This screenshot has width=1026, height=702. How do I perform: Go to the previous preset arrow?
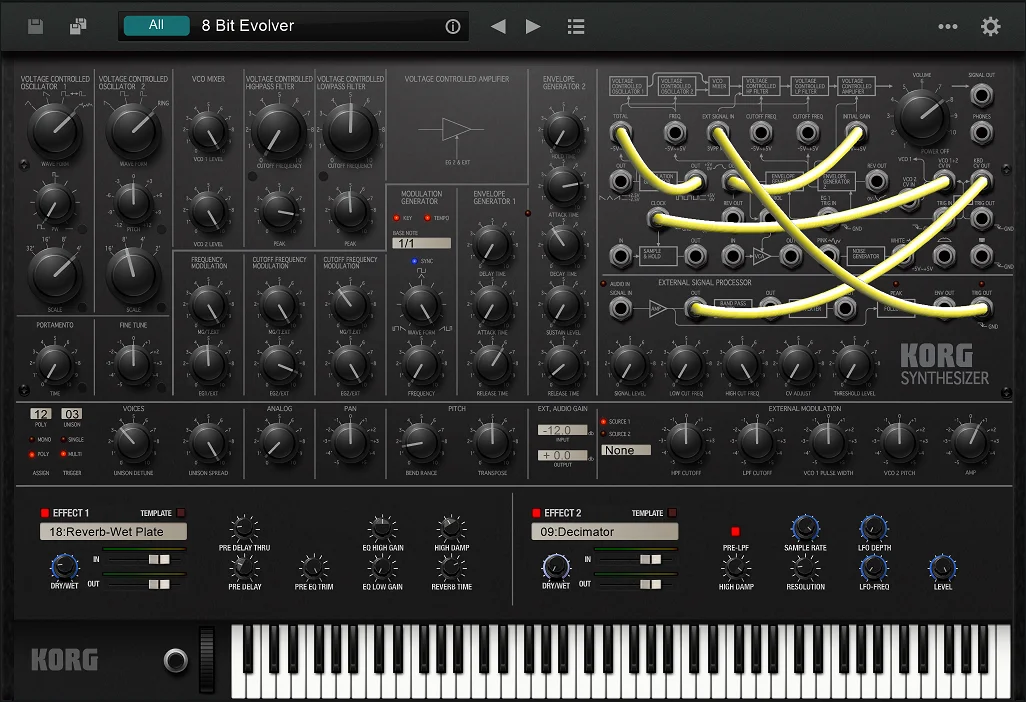(x=498, y=26)
